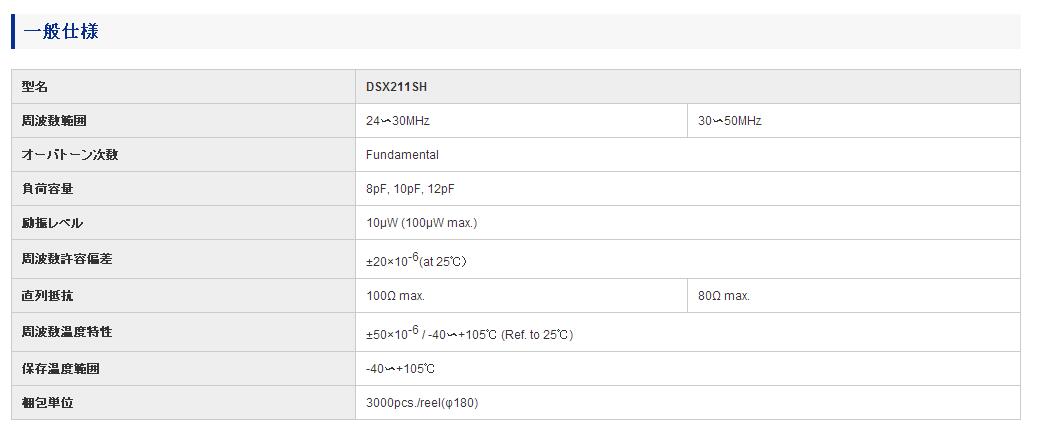Select the 負荷容量 row label
1045x432 pixels.
(47, 189)
